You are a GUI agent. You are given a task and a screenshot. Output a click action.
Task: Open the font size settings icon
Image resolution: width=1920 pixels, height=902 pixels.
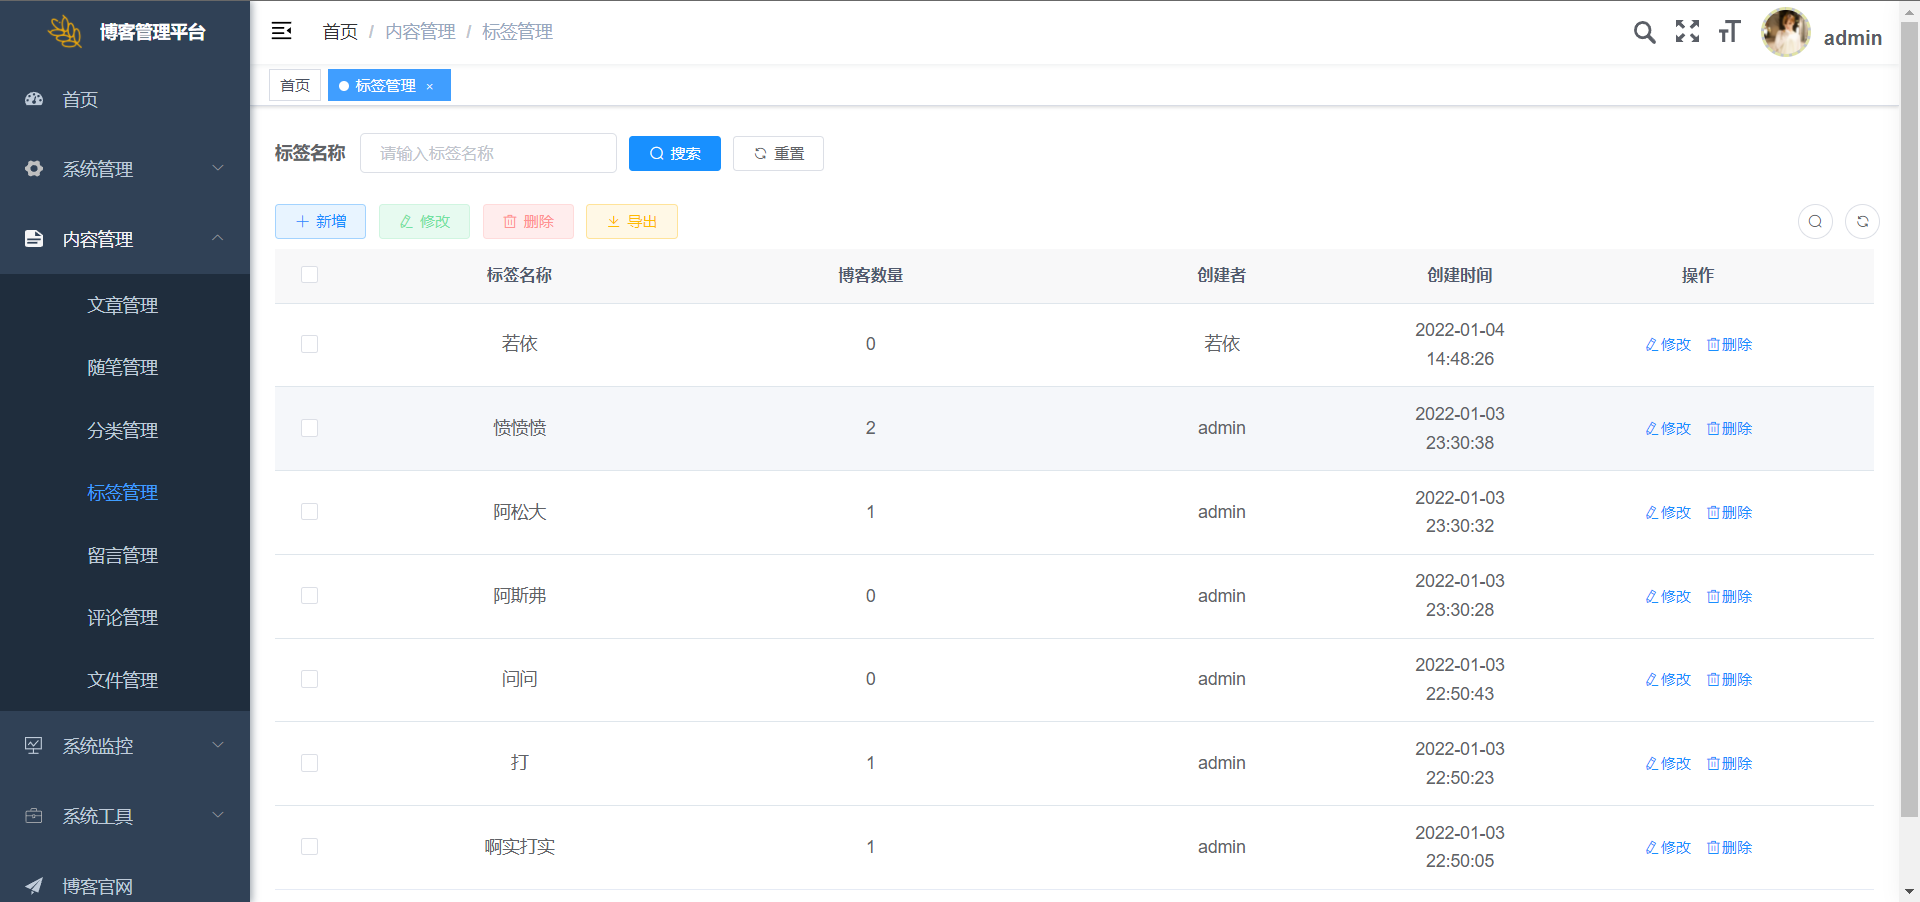tap(1729, 32)
